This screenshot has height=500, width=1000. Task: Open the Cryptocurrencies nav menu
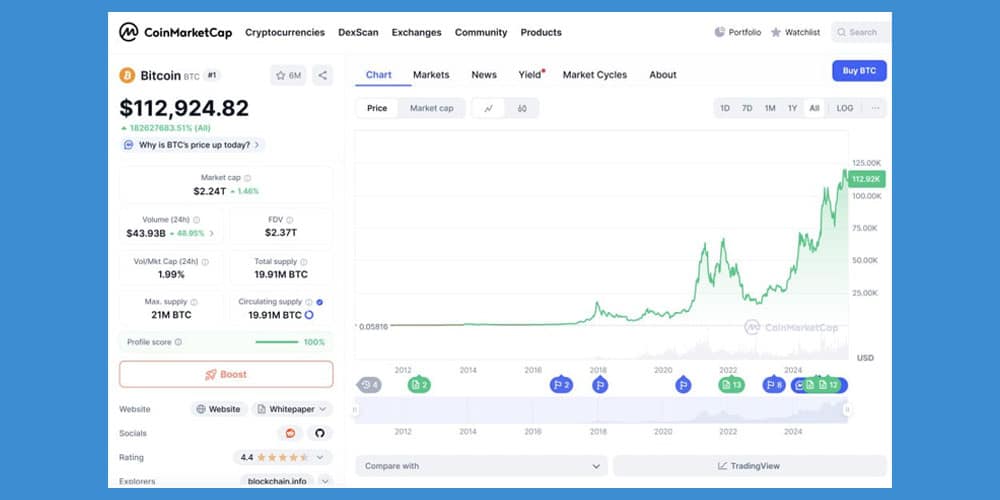click(285, 33)
